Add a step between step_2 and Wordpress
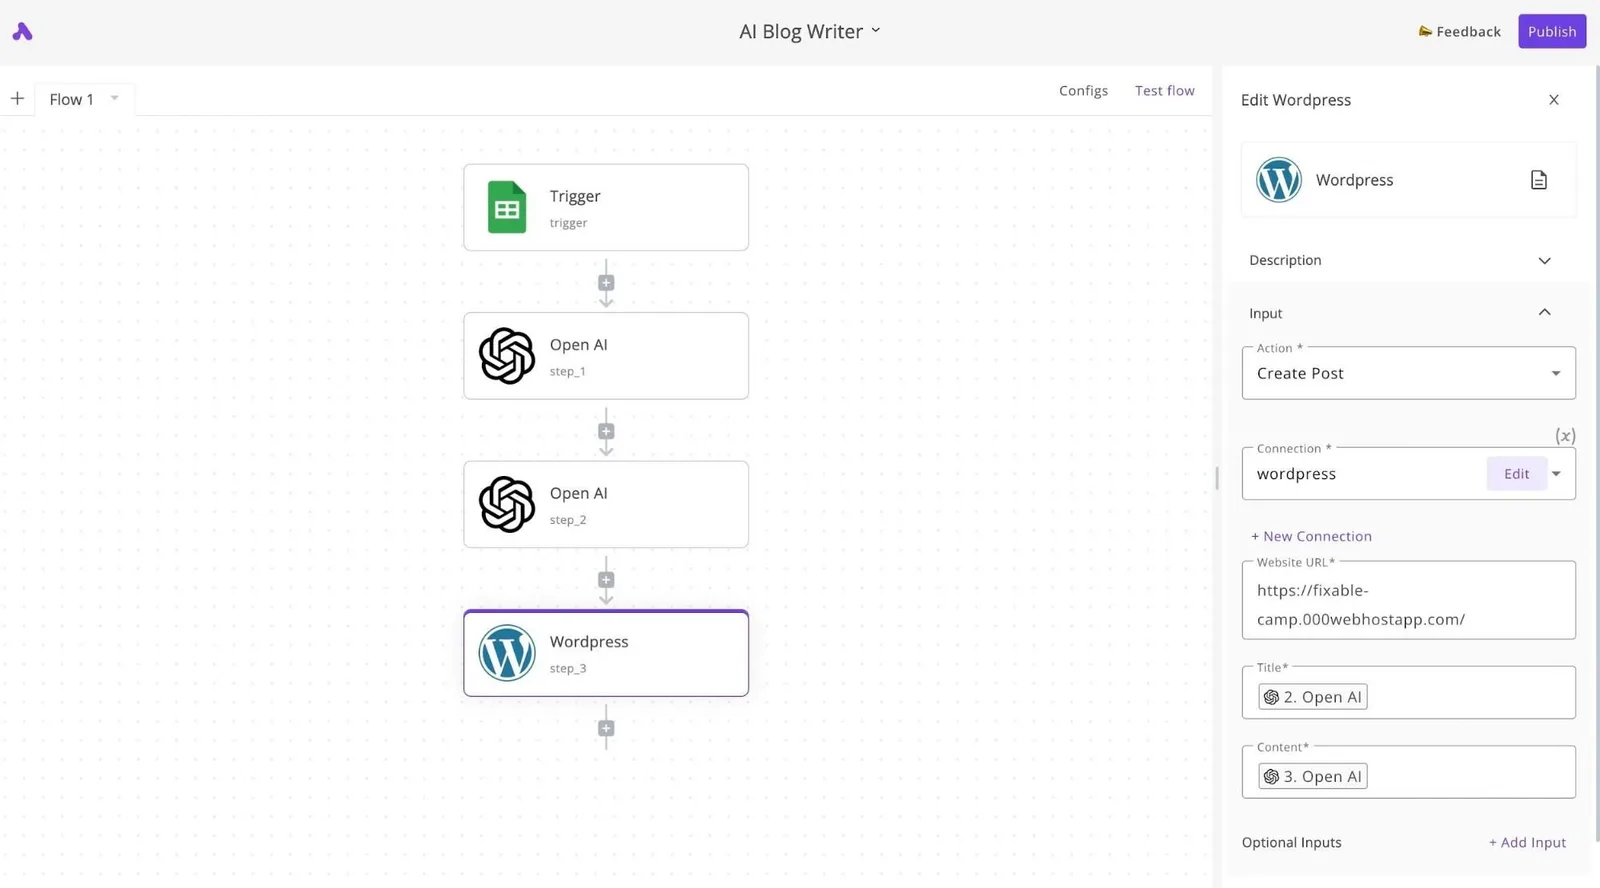 (606, 580)
